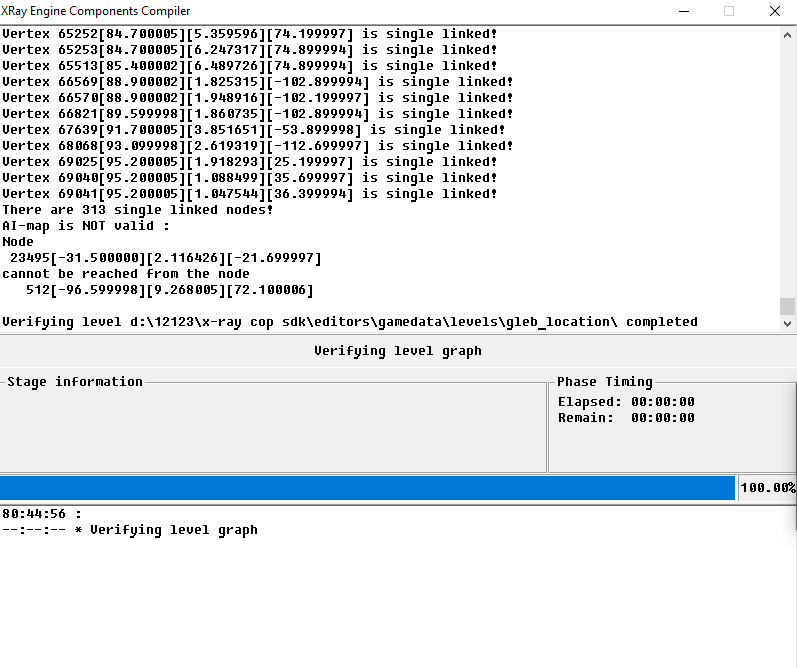The height and width of the screenshot is (668, 797).
Task: Minimize the XRay Engine Components Compiler window
Action: coord(684,11)
